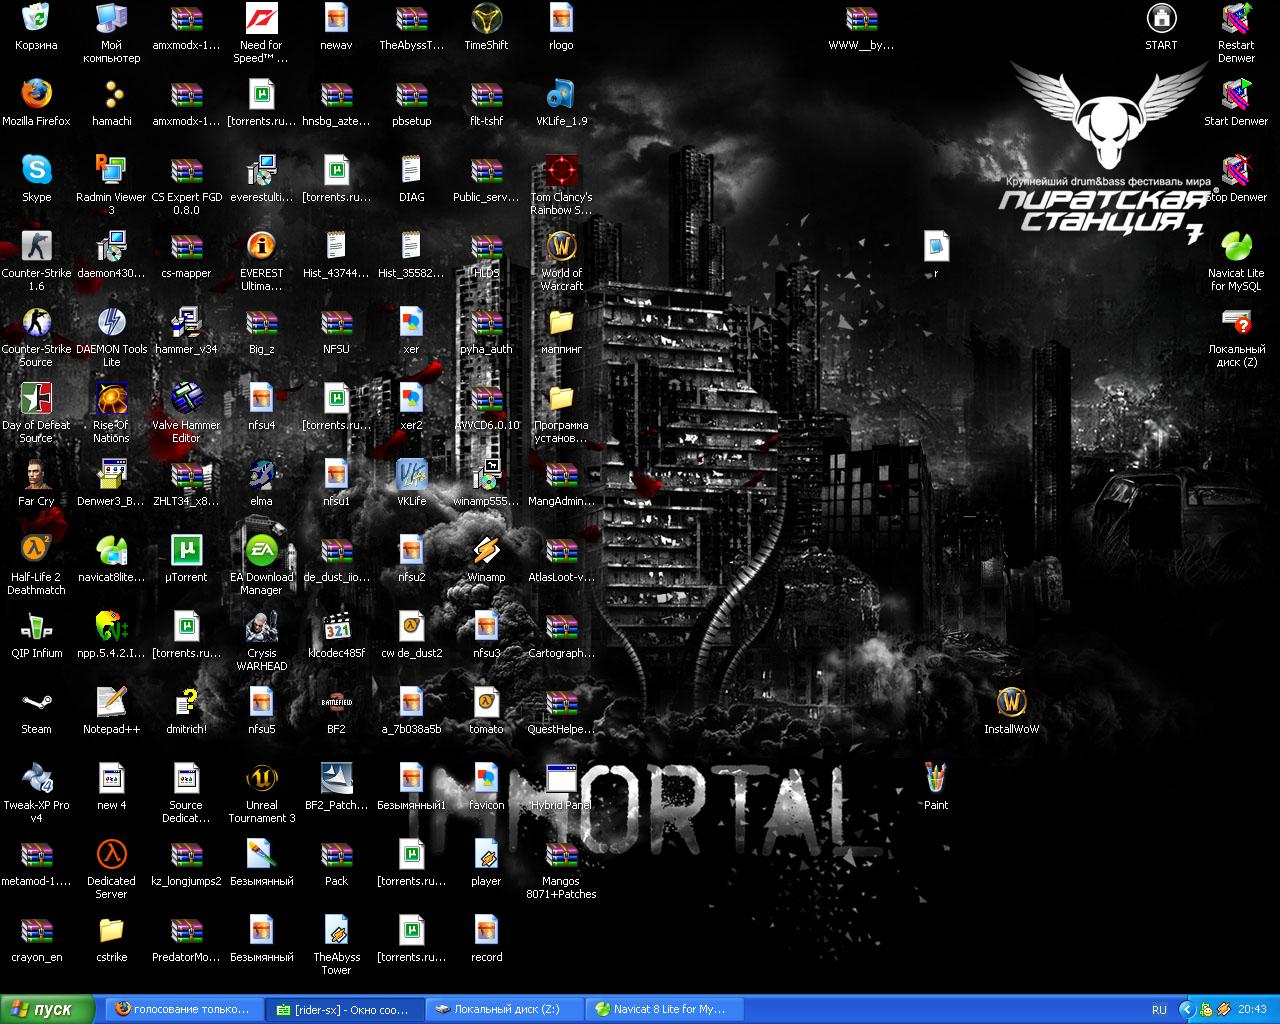
Task: Select the Paint shortcut icon
Action: coord(935,779)
